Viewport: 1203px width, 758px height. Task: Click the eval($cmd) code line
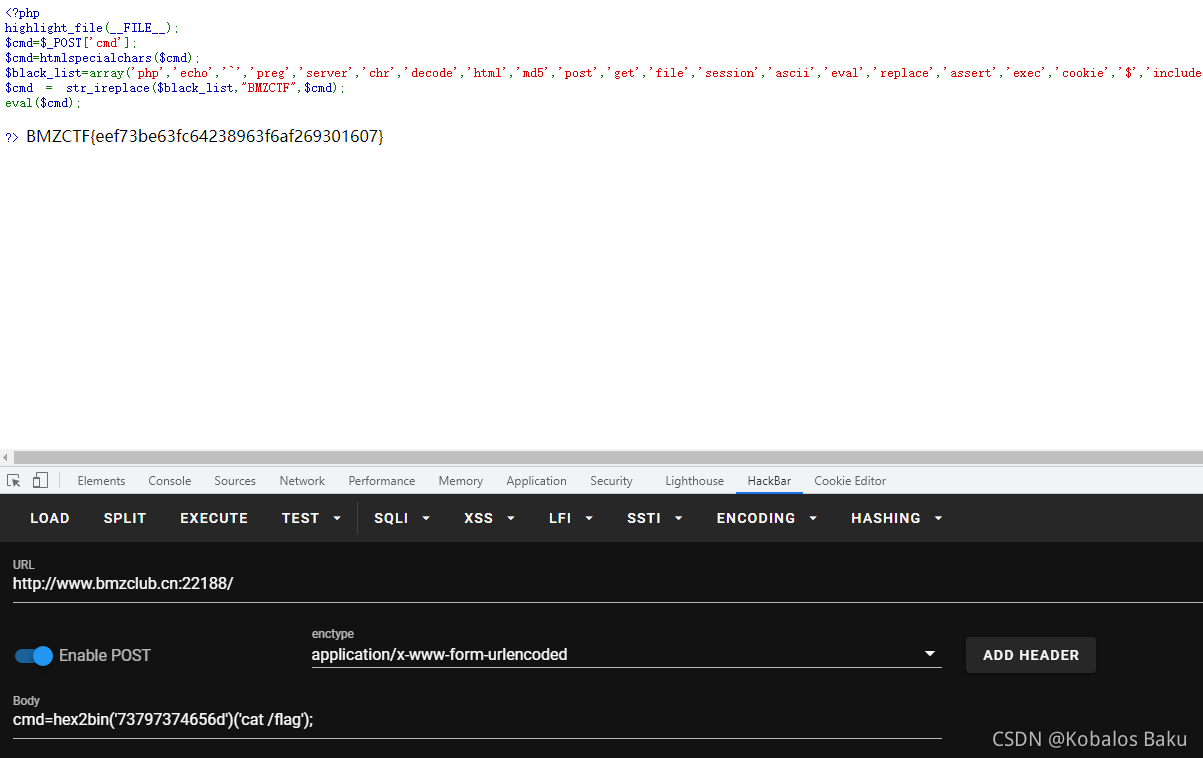point(43,103)
